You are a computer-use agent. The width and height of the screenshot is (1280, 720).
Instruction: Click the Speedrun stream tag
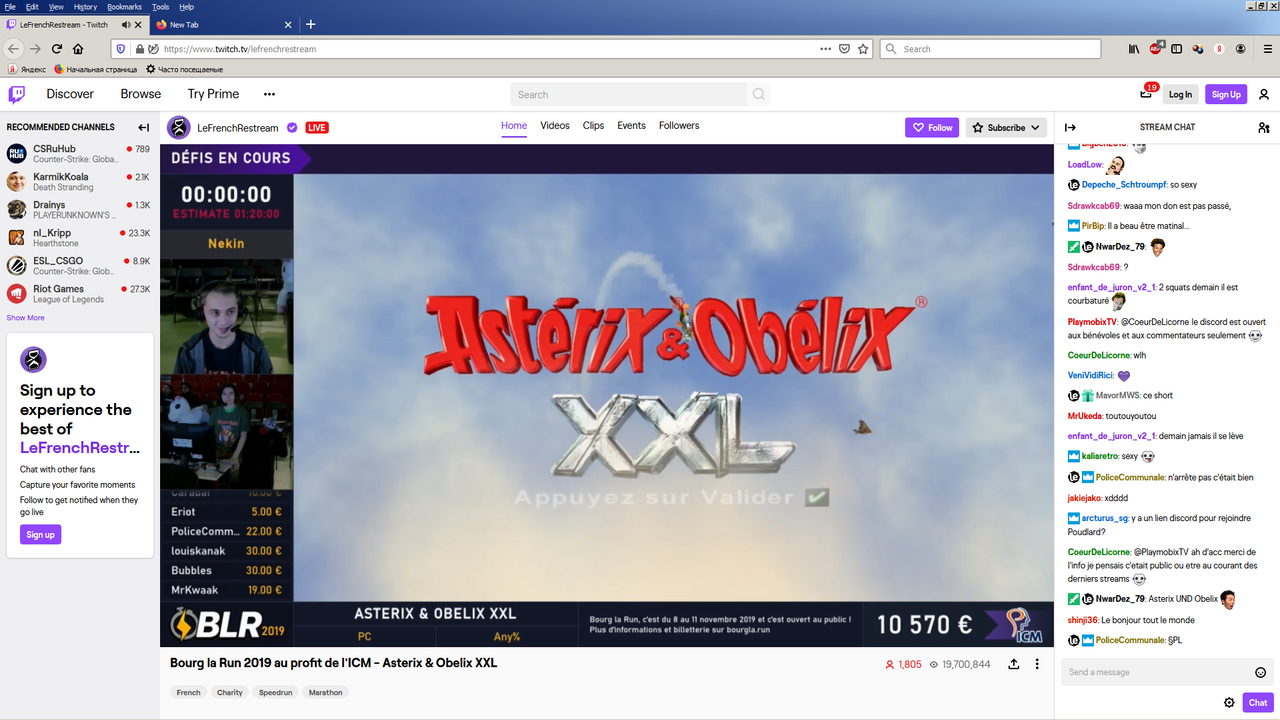pyautogui.click(x=276, y=692)
